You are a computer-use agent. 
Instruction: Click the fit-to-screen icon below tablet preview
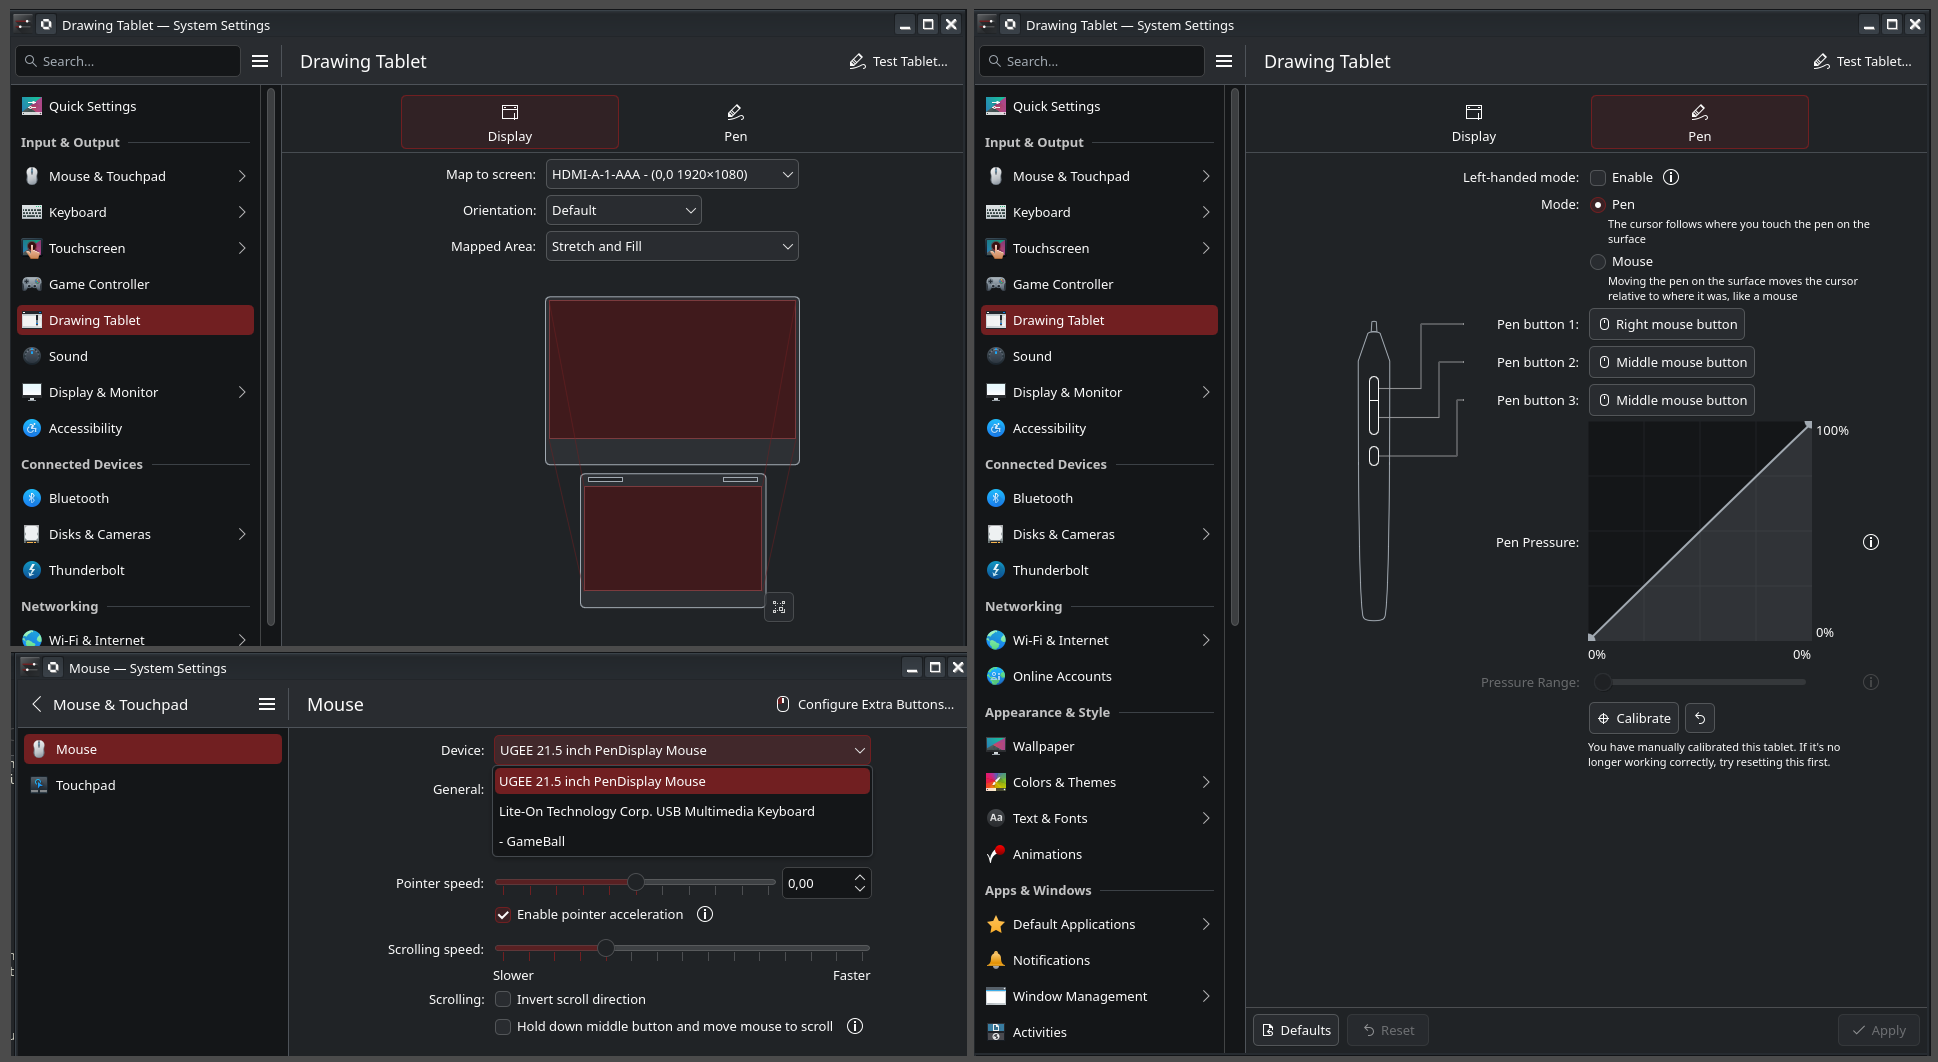click(x=779, y=607)
